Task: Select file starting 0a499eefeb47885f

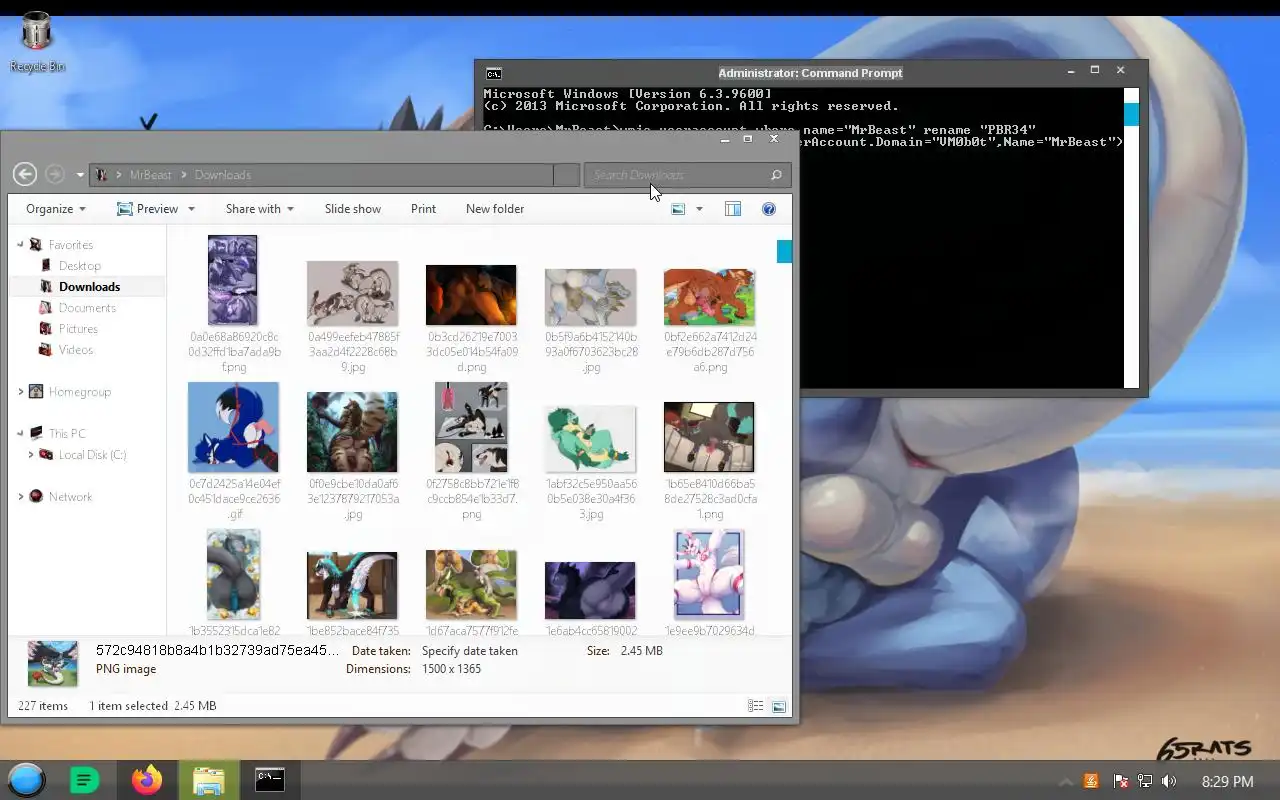Action: coord(353,316)
